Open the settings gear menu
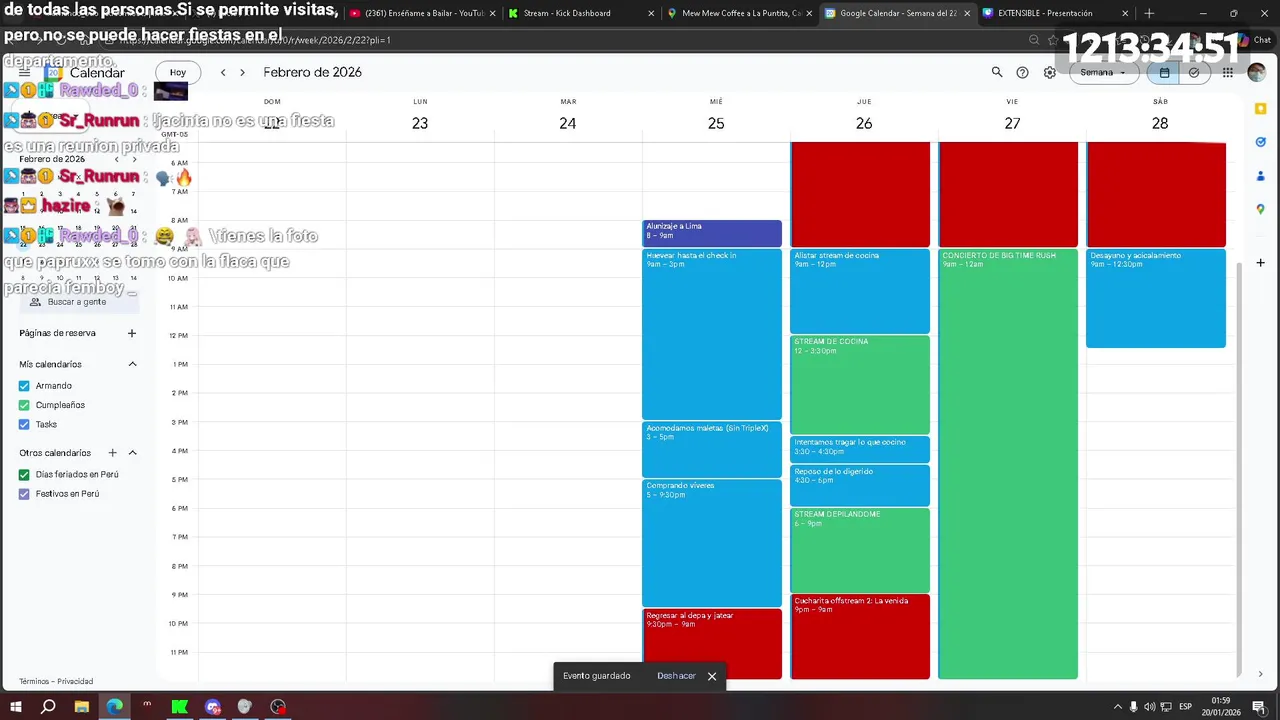Screen dimensions: 1280x720 click(1049, 72)
